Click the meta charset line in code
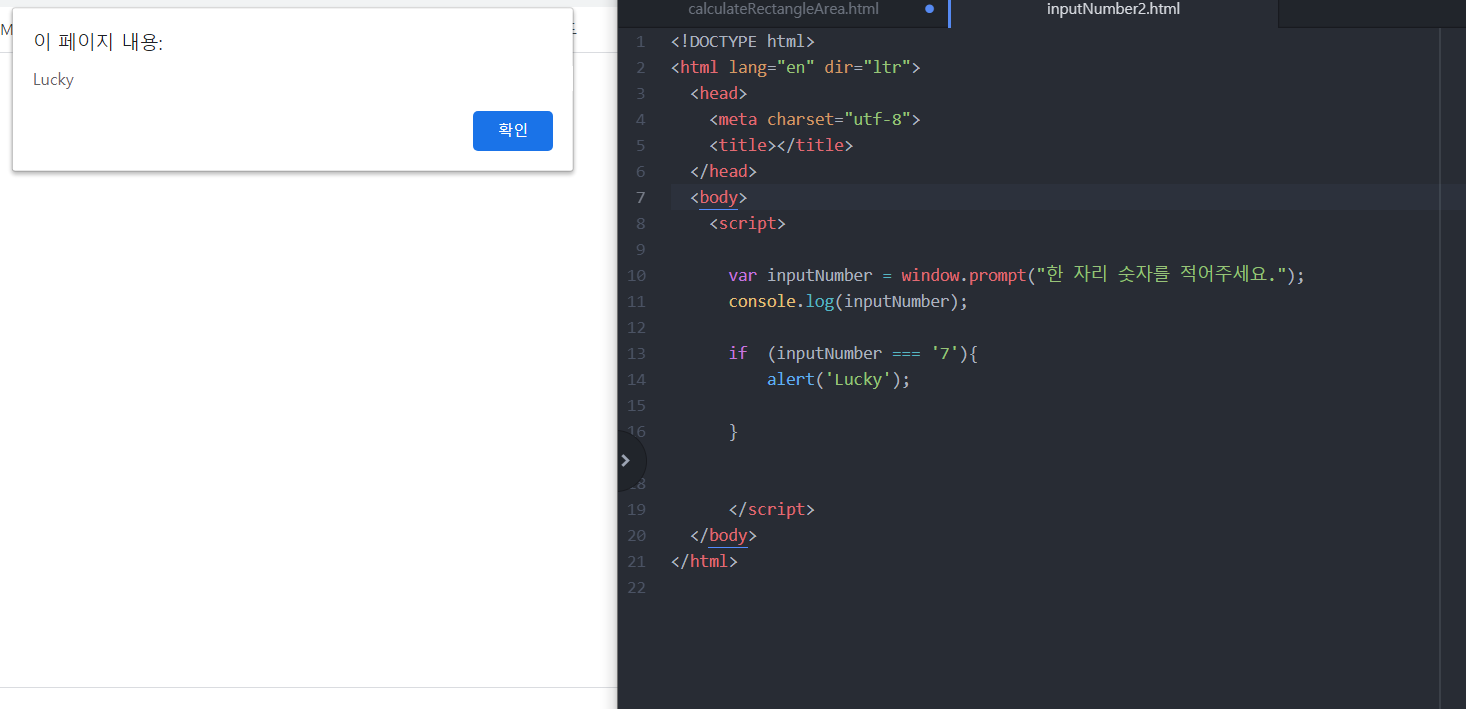Viewport: 1466px width, 709px height. click(x=814, y=119)
